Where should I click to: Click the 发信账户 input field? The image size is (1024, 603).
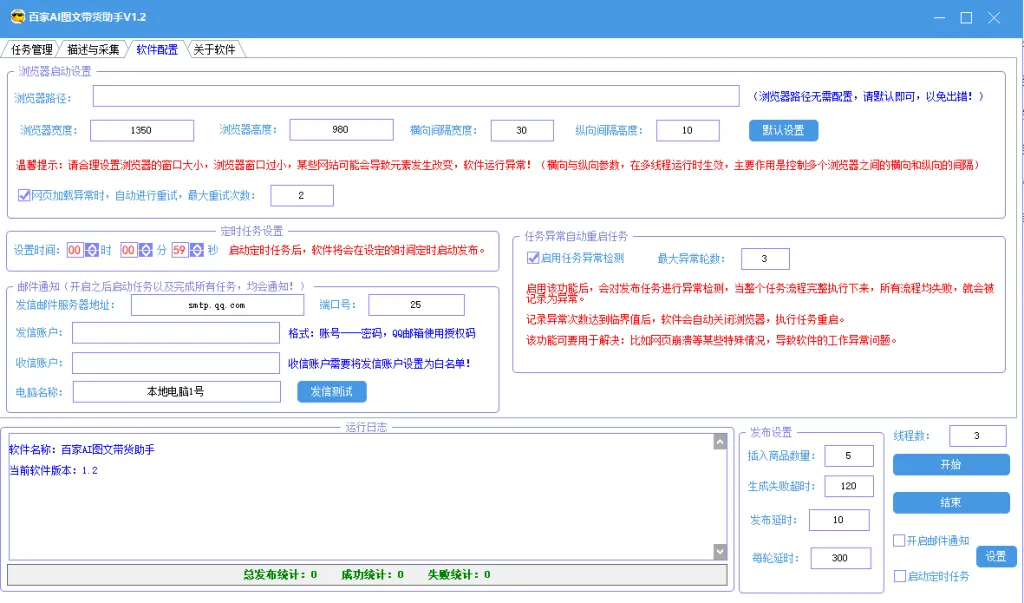pos(176,333)
